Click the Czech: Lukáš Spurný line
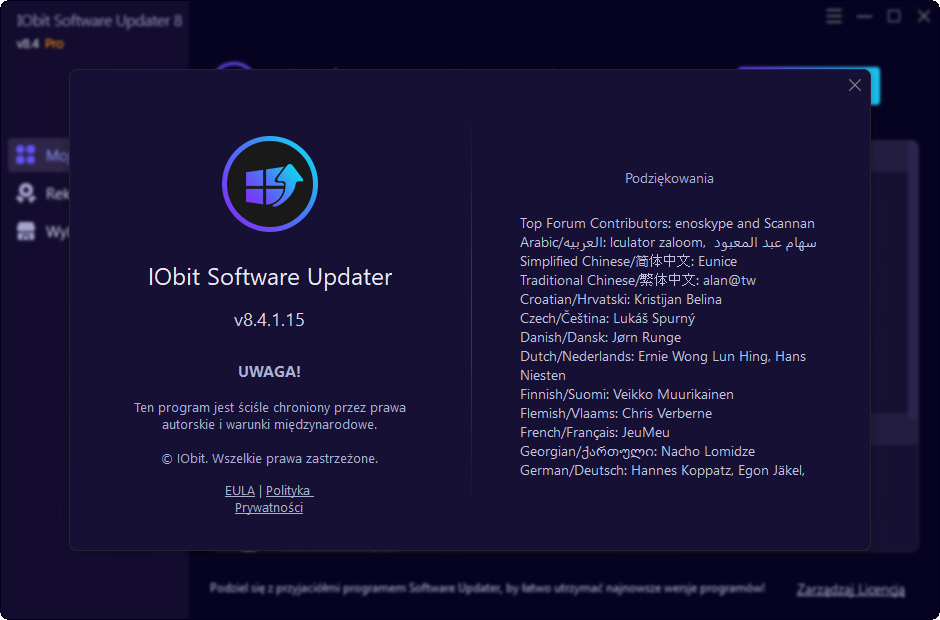Screen dimensions: 940x620 [x=607, y=318]
